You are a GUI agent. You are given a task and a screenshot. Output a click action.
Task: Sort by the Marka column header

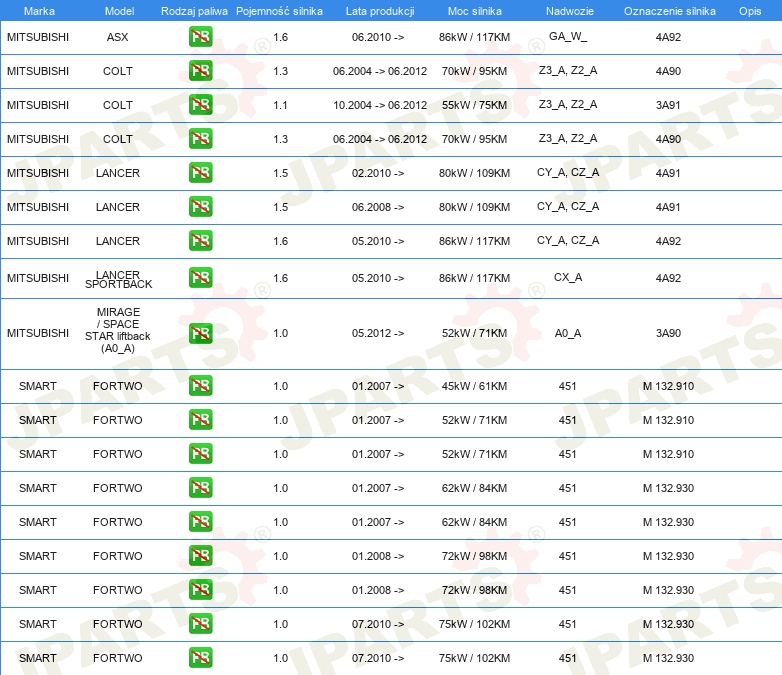point(38,10)
